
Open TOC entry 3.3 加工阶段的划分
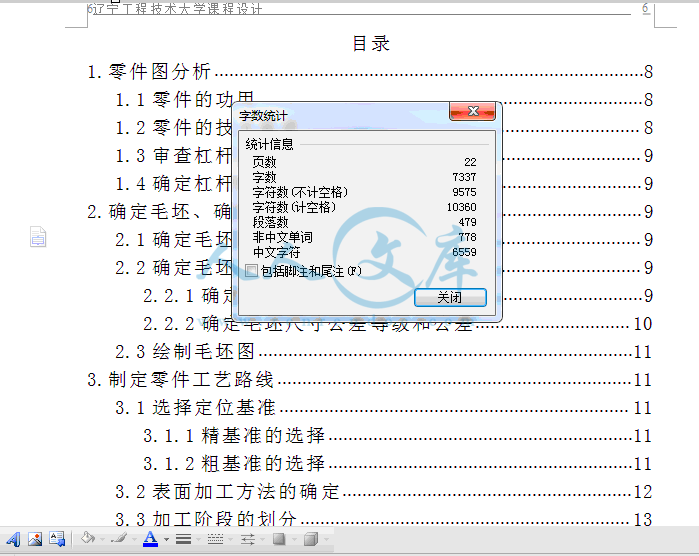pos(383,519)
